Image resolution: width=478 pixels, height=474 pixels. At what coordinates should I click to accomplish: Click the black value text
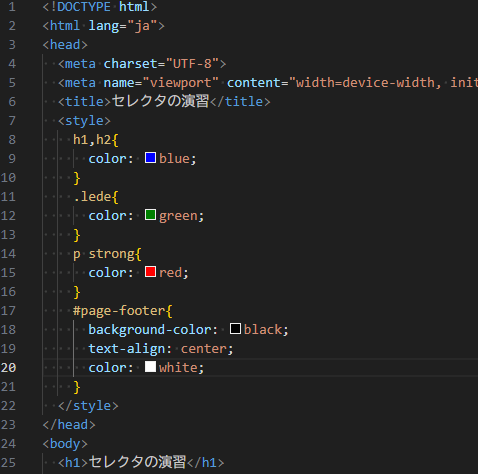point(263,330)
